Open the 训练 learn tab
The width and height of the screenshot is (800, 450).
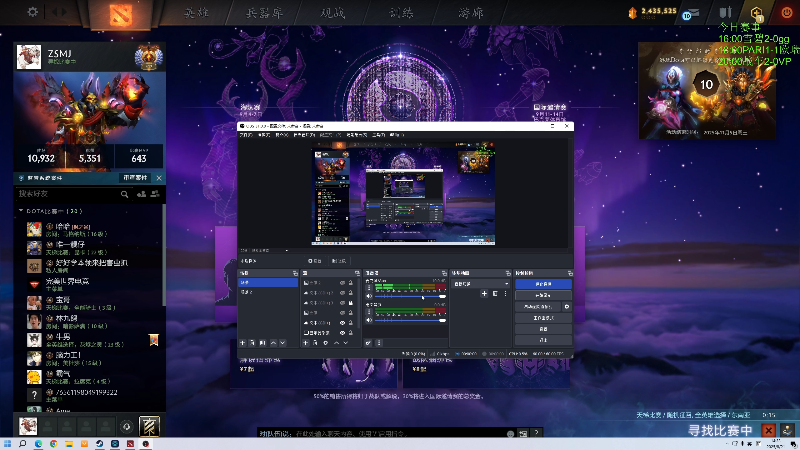[x=401, y=13]
